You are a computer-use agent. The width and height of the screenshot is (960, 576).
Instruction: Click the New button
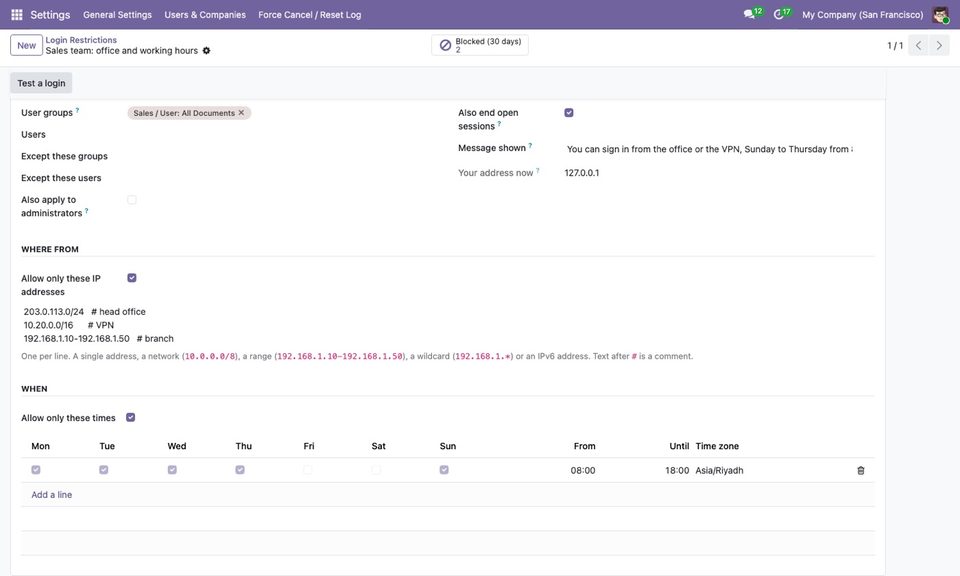26,45
